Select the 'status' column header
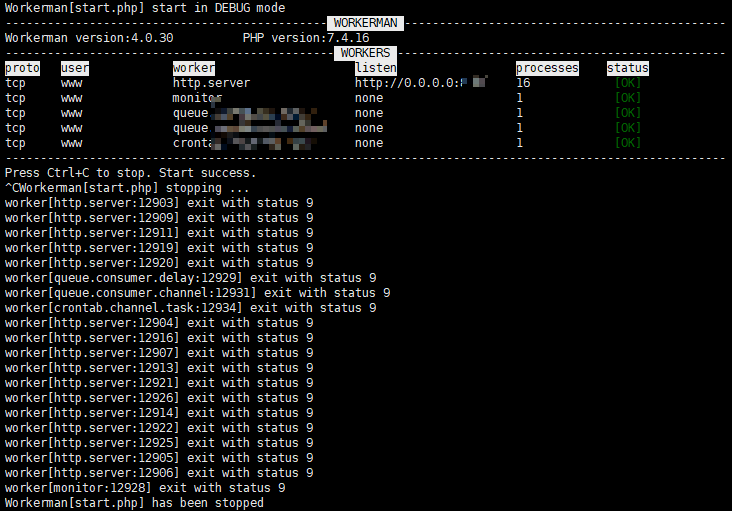Image resolution: width=732 pixels, height=511 pixels. click(x=628, y=68)
